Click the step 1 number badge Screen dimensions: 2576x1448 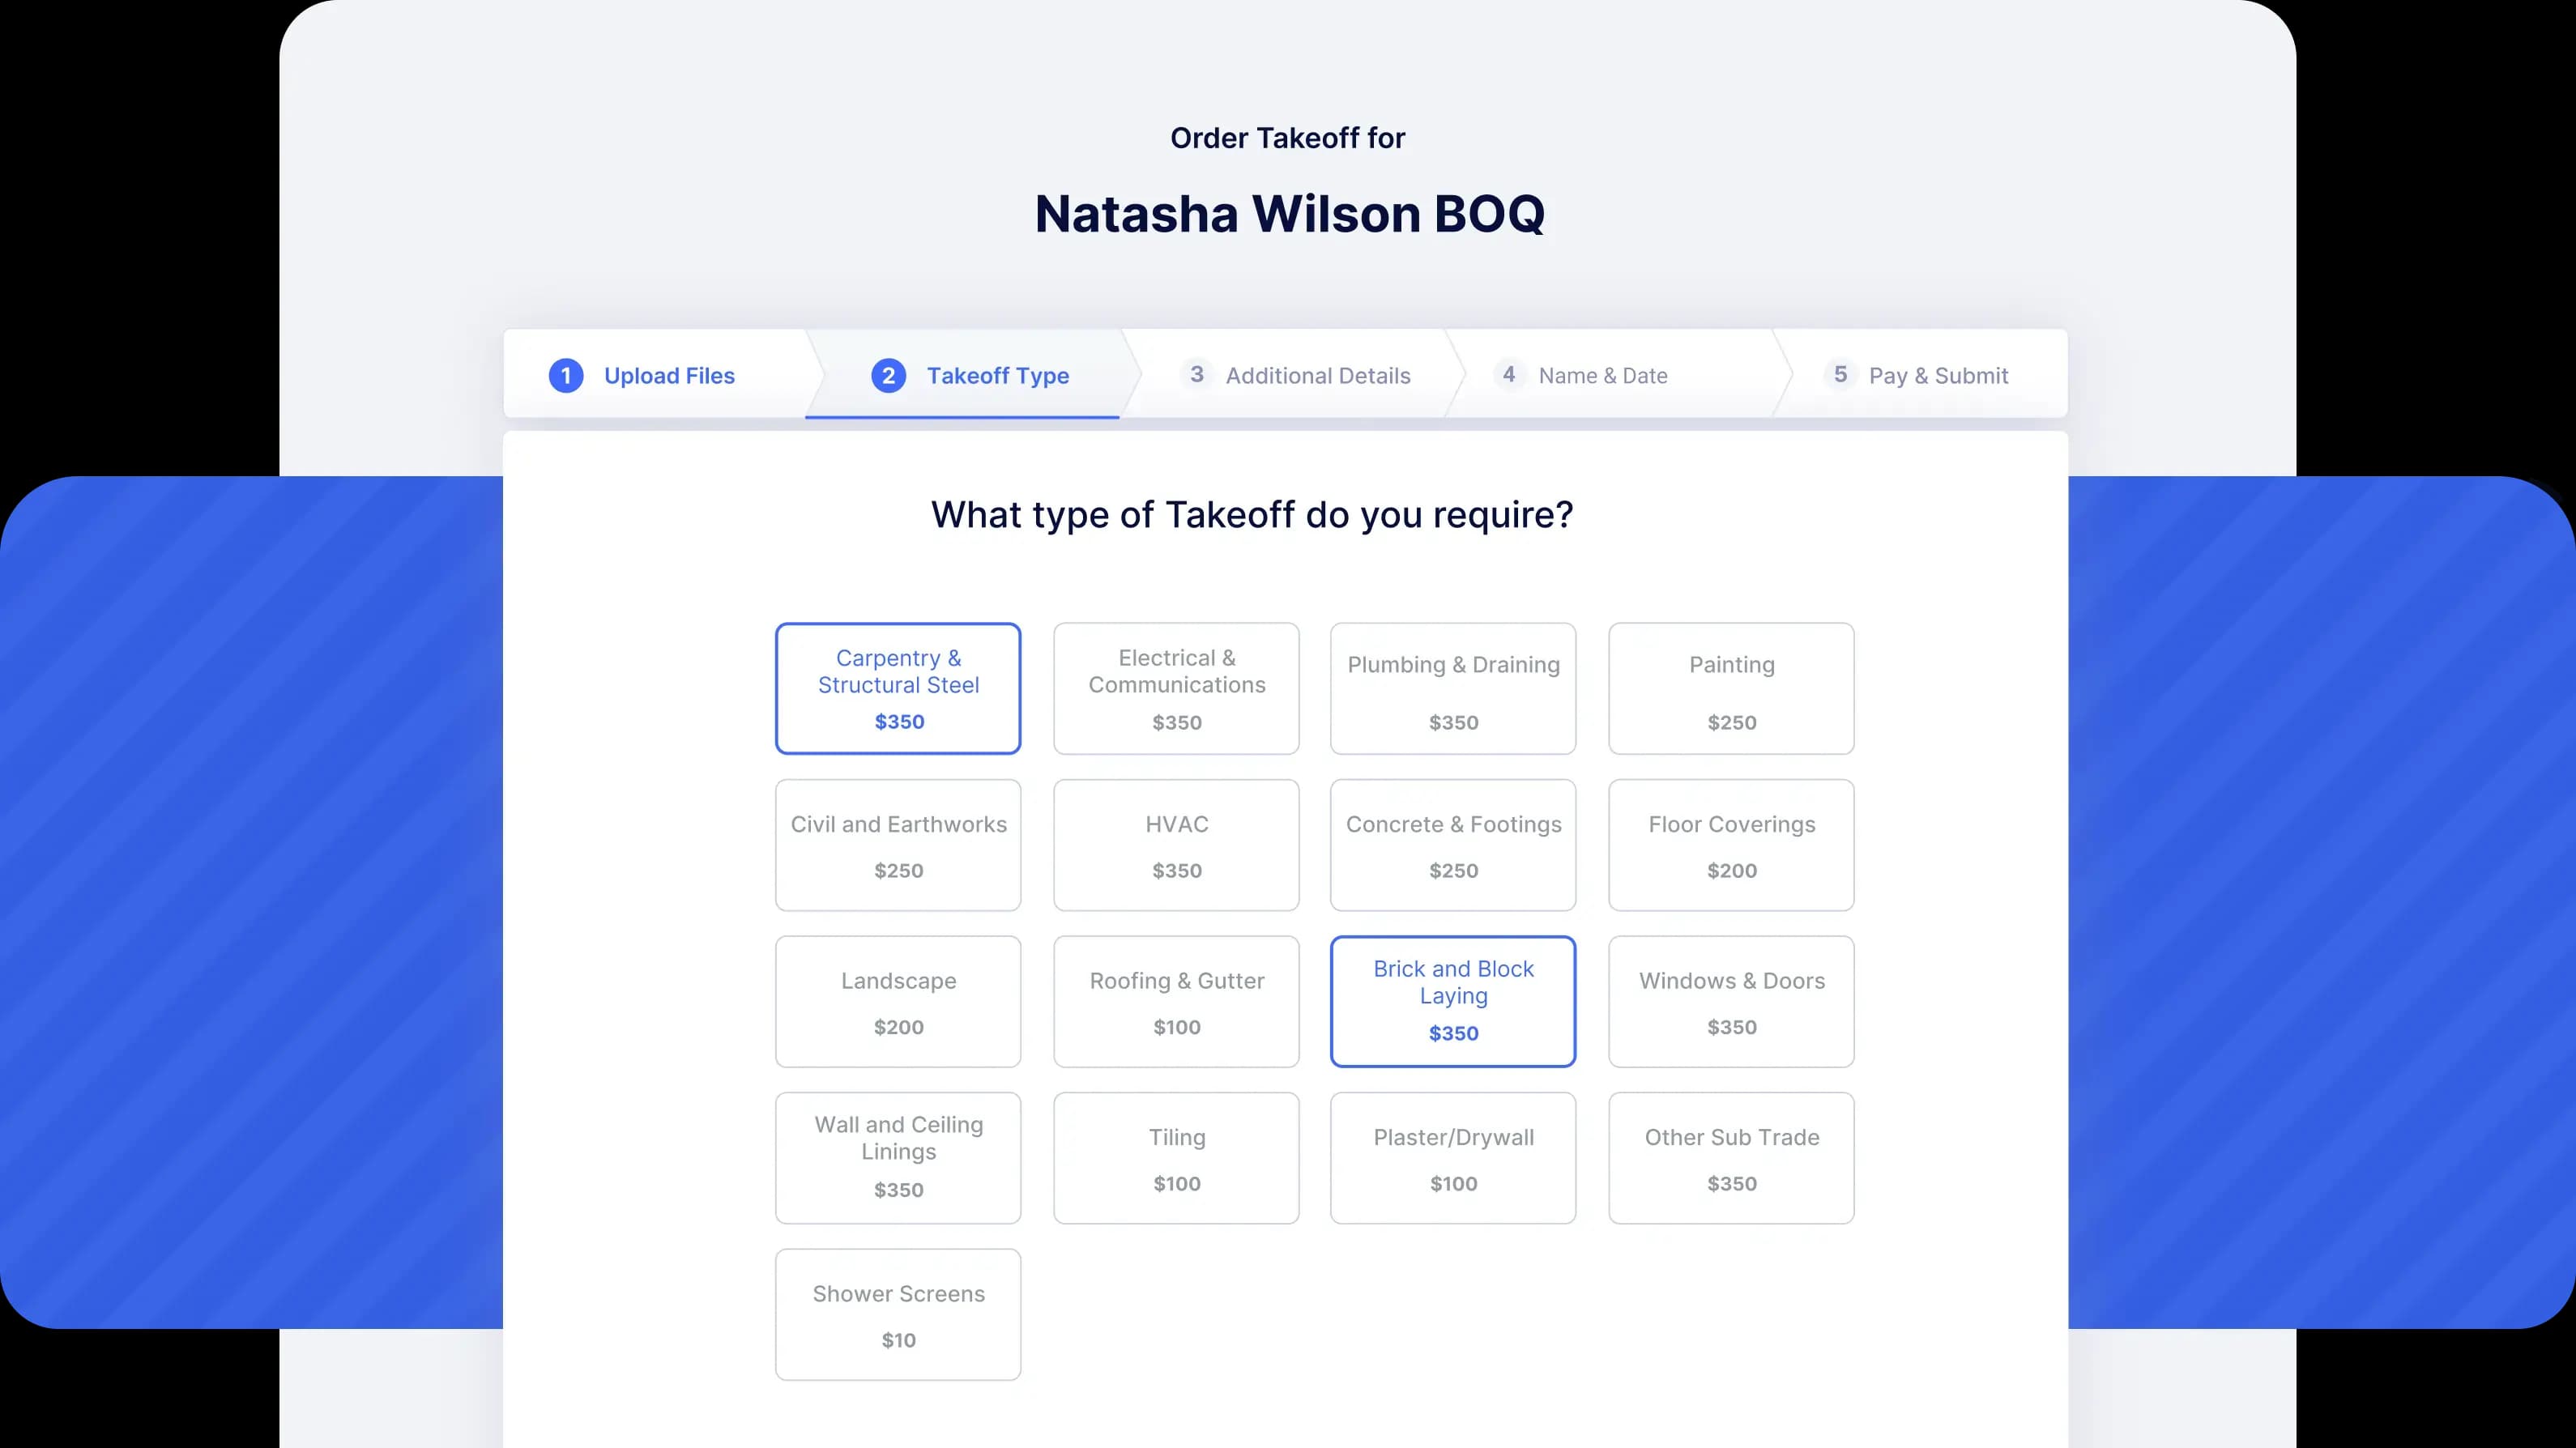click(566, 375)
